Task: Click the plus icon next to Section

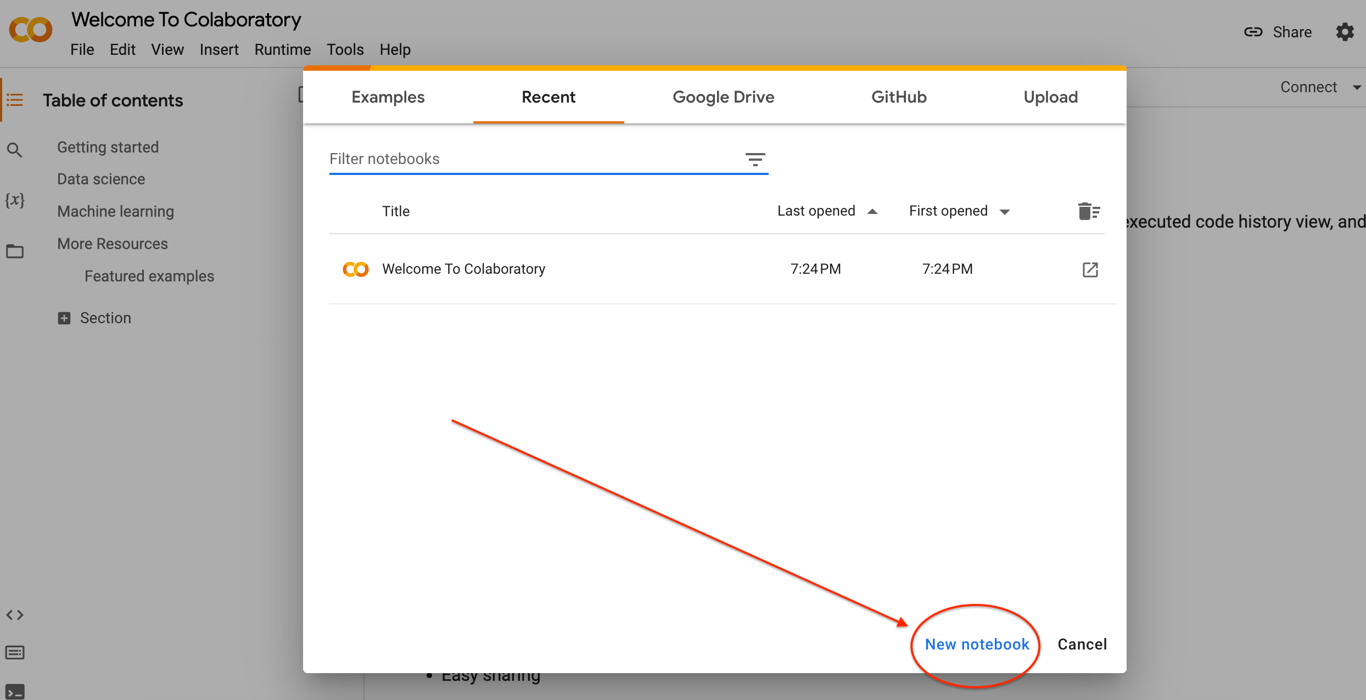Action: (64, 318)
